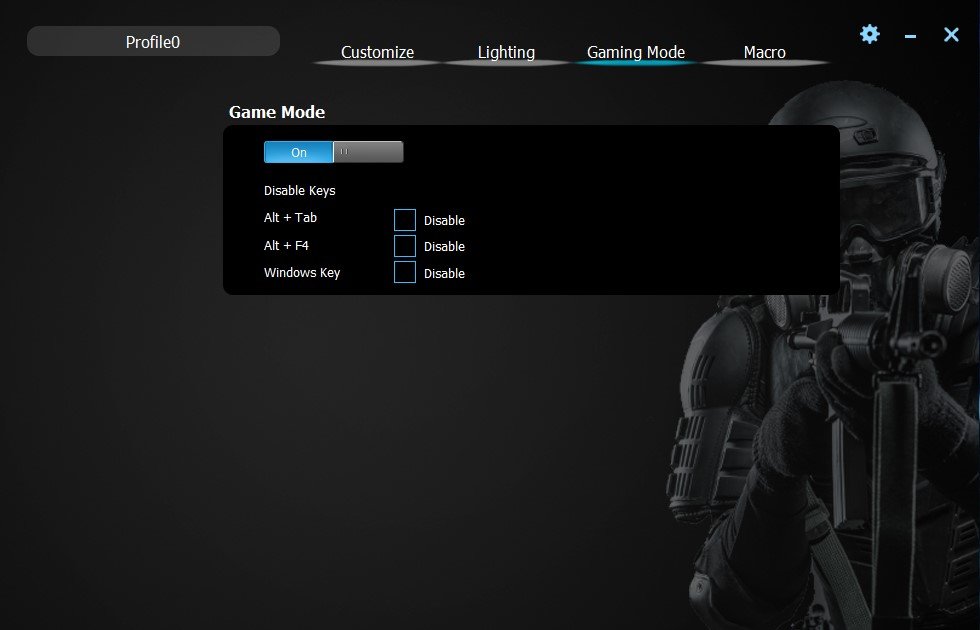This screenshot has width=980, height=630.
Task: Select the Gaming Mode tab
Action: pyautogui.click(x=636, y=52)
